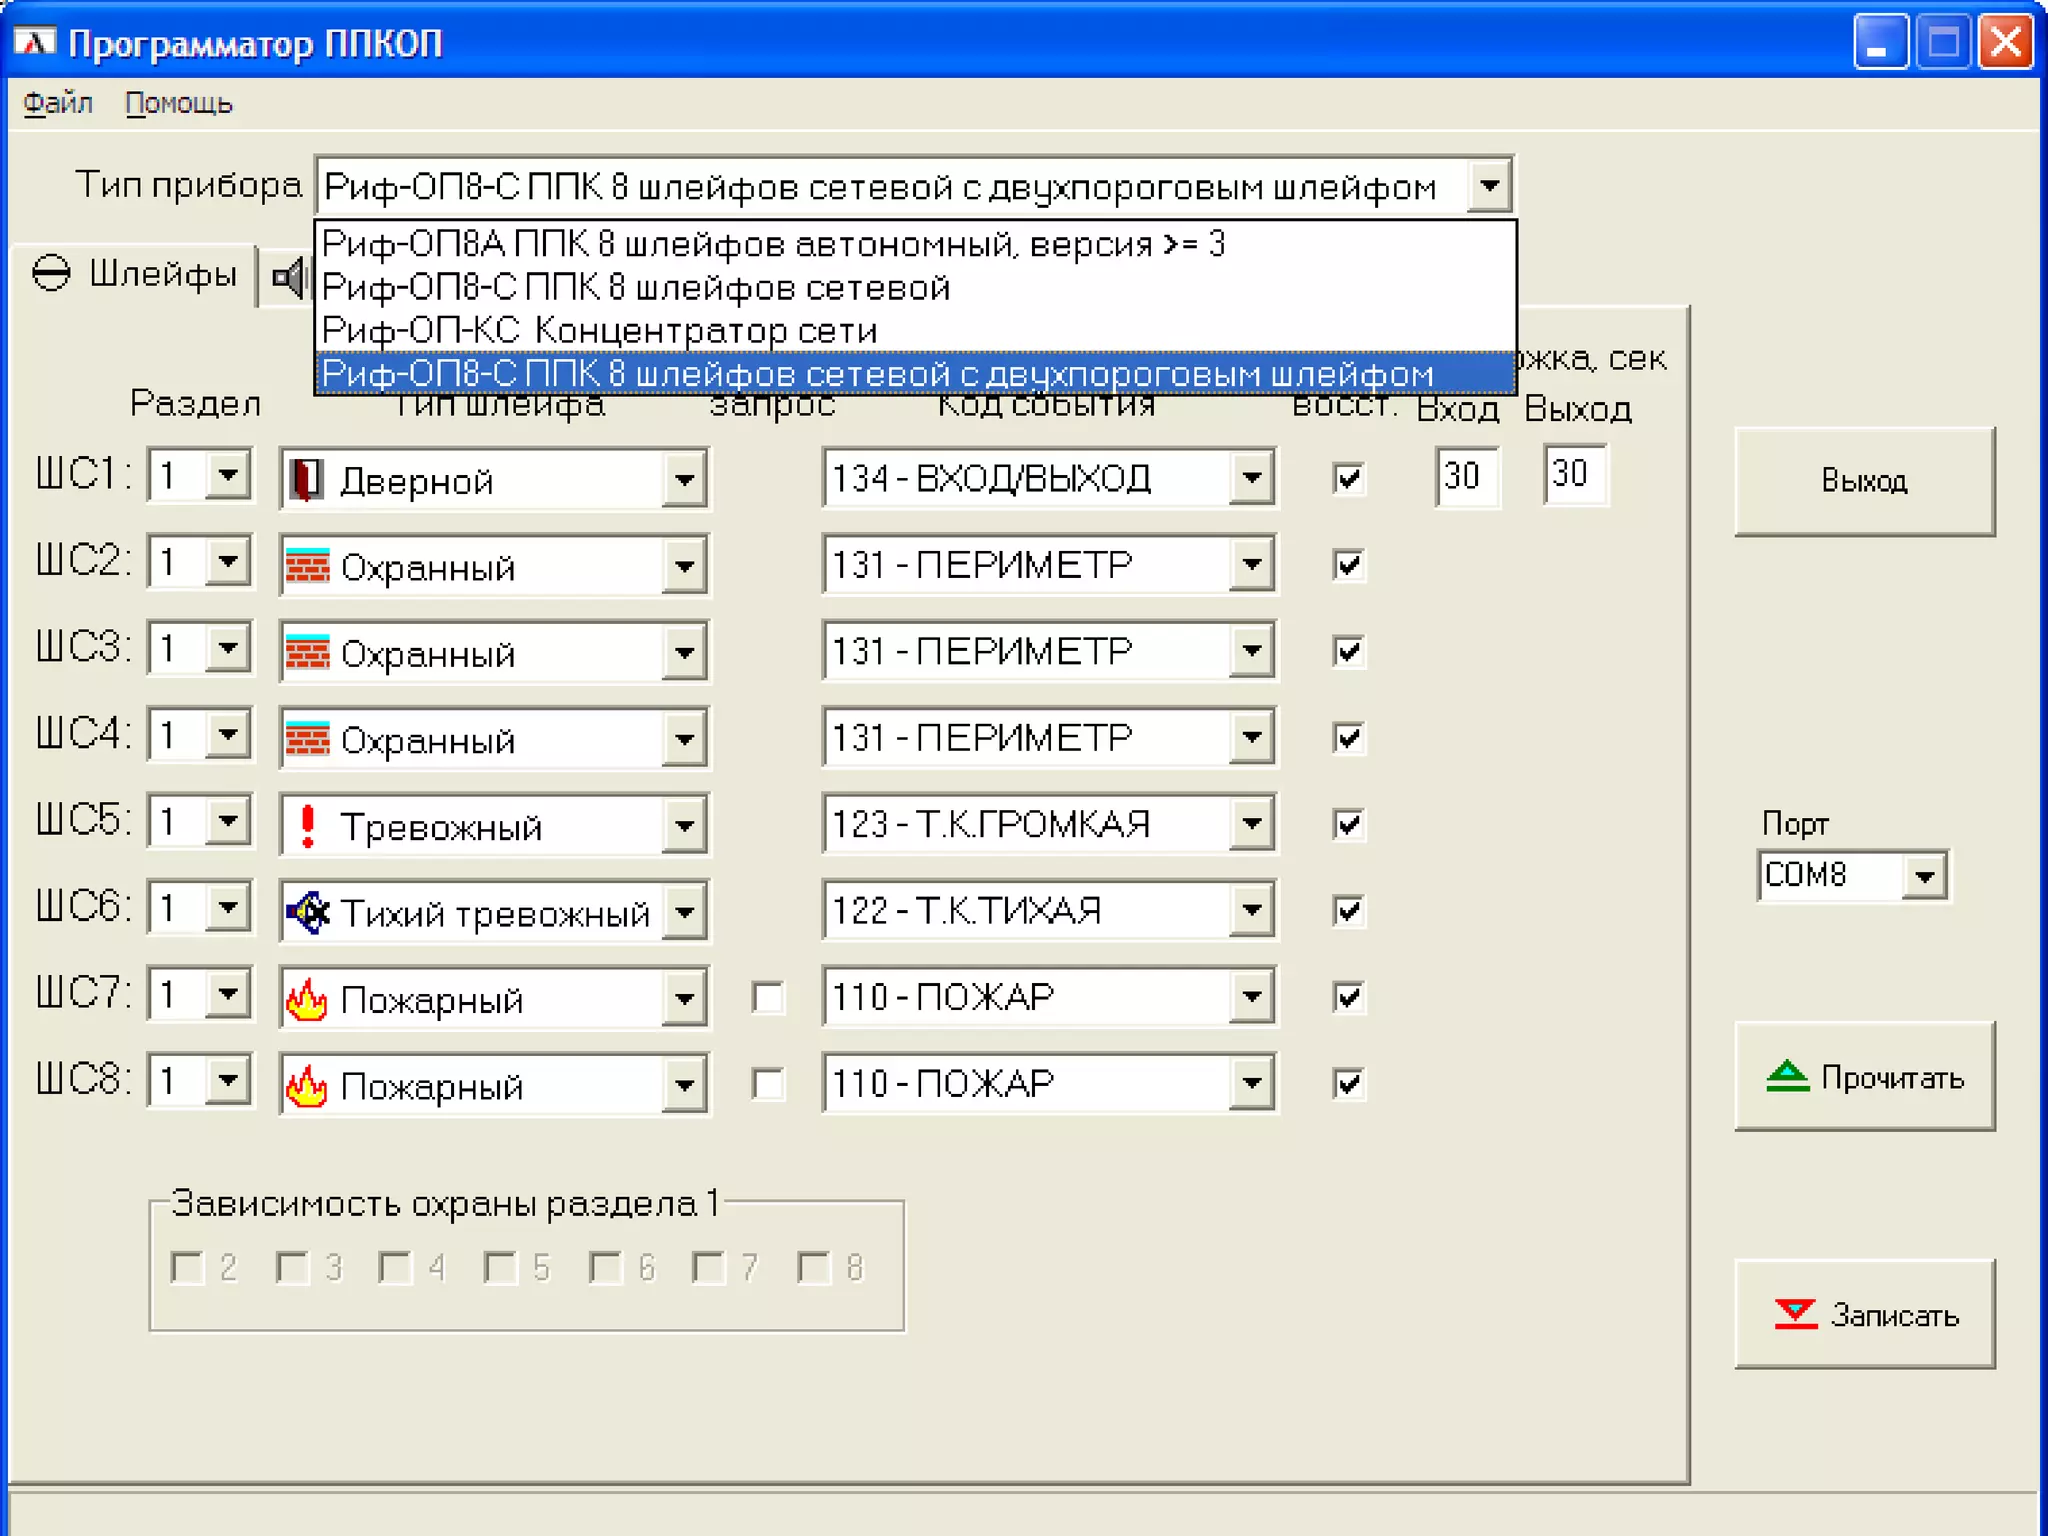2048x1536 pixels.
Task: Enable the запрос checkbox for ШС7
Action: pos(768,997)
